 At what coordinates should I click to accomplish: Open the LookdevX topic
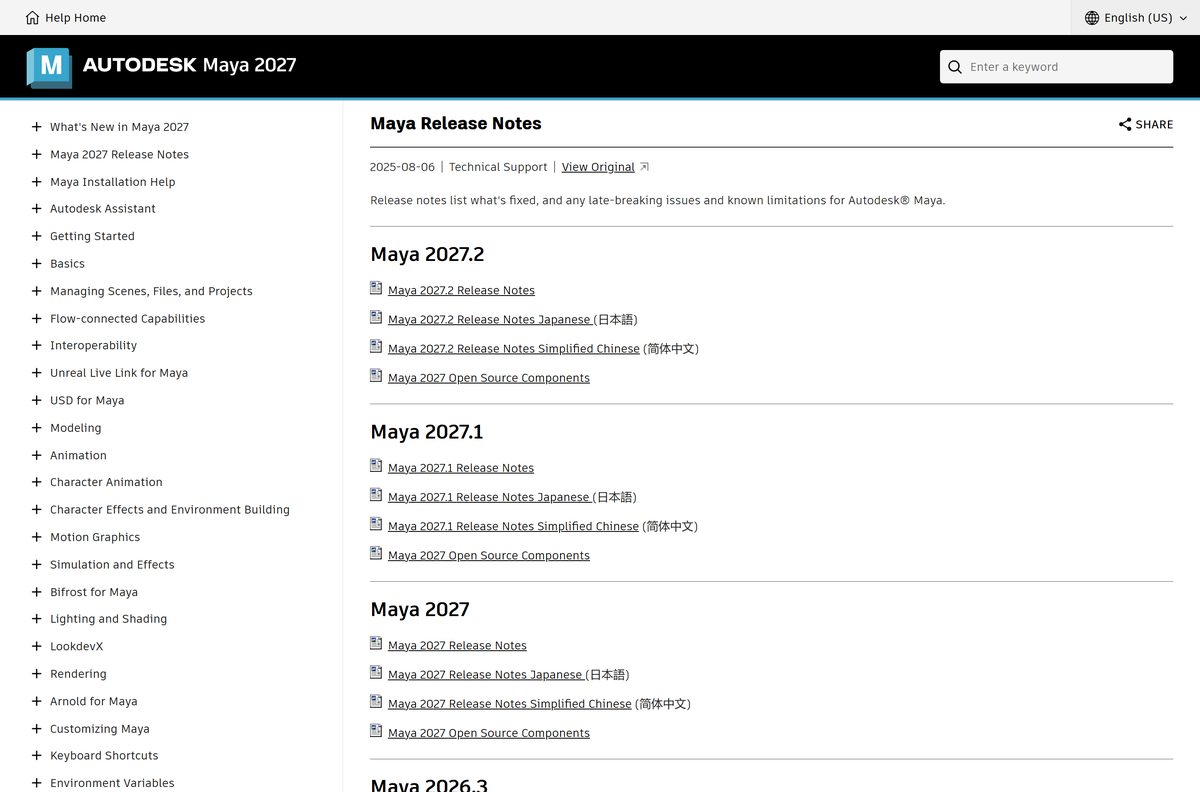[76, 647]
